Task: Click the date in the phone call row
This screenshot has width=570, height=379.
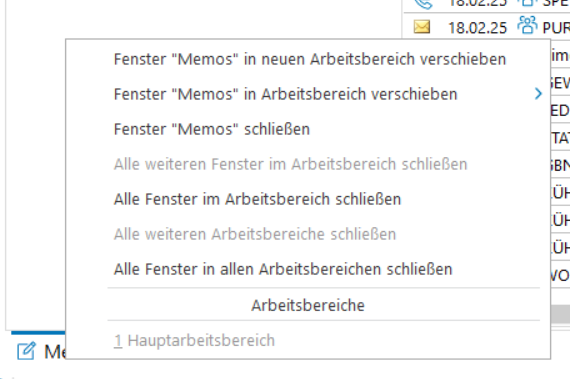Action: [477, 3]
